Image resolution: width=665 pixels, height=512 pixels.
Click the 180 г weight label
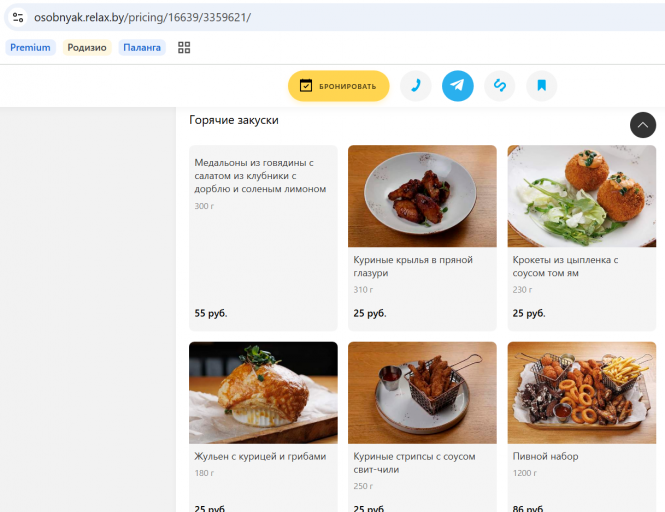pos(204,473)
